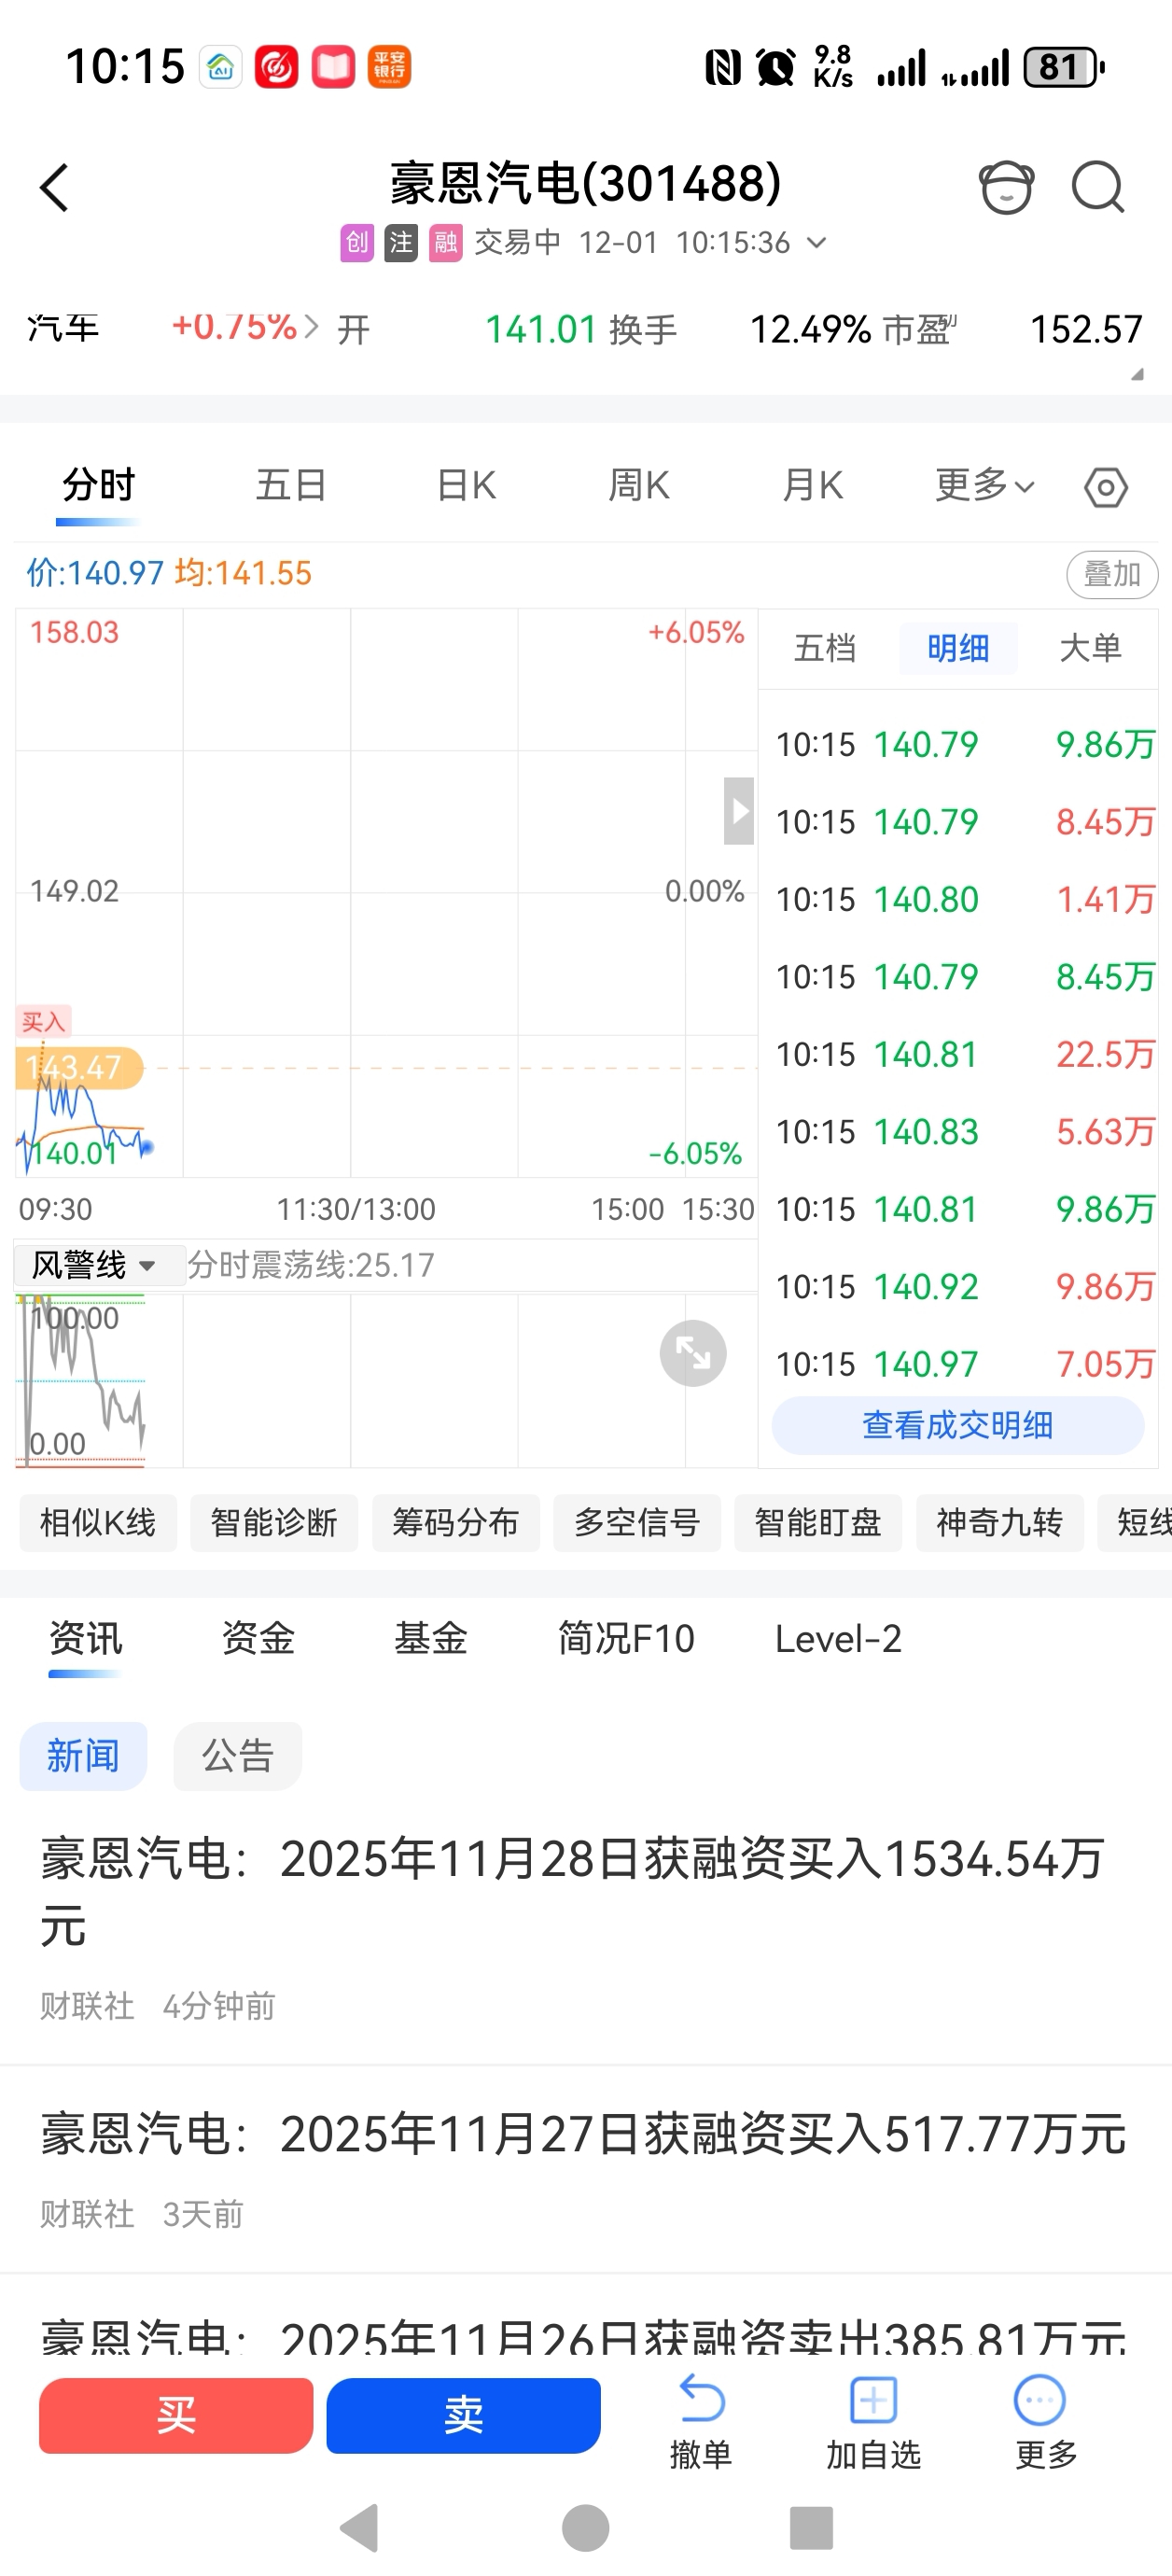Tap the red 买 buy button
The image size is (1172, 2576).
click(x=176, y=2416)
